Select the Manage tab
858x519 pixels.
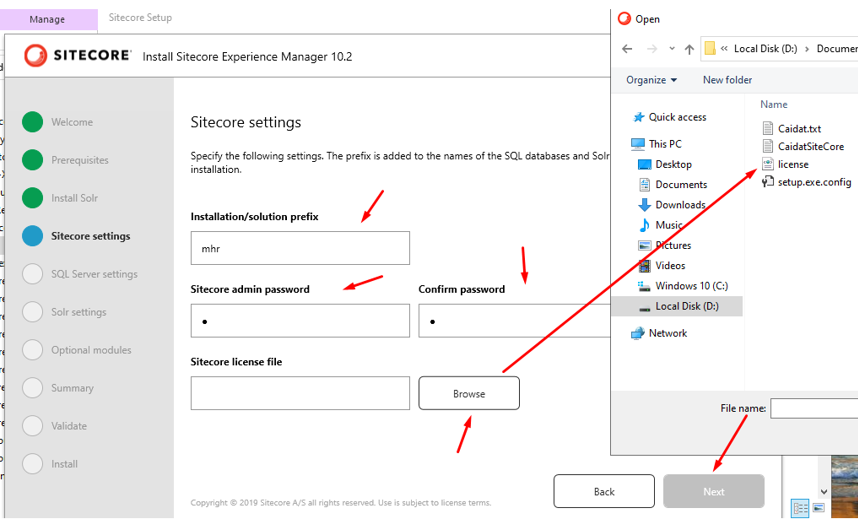point(48,19)
